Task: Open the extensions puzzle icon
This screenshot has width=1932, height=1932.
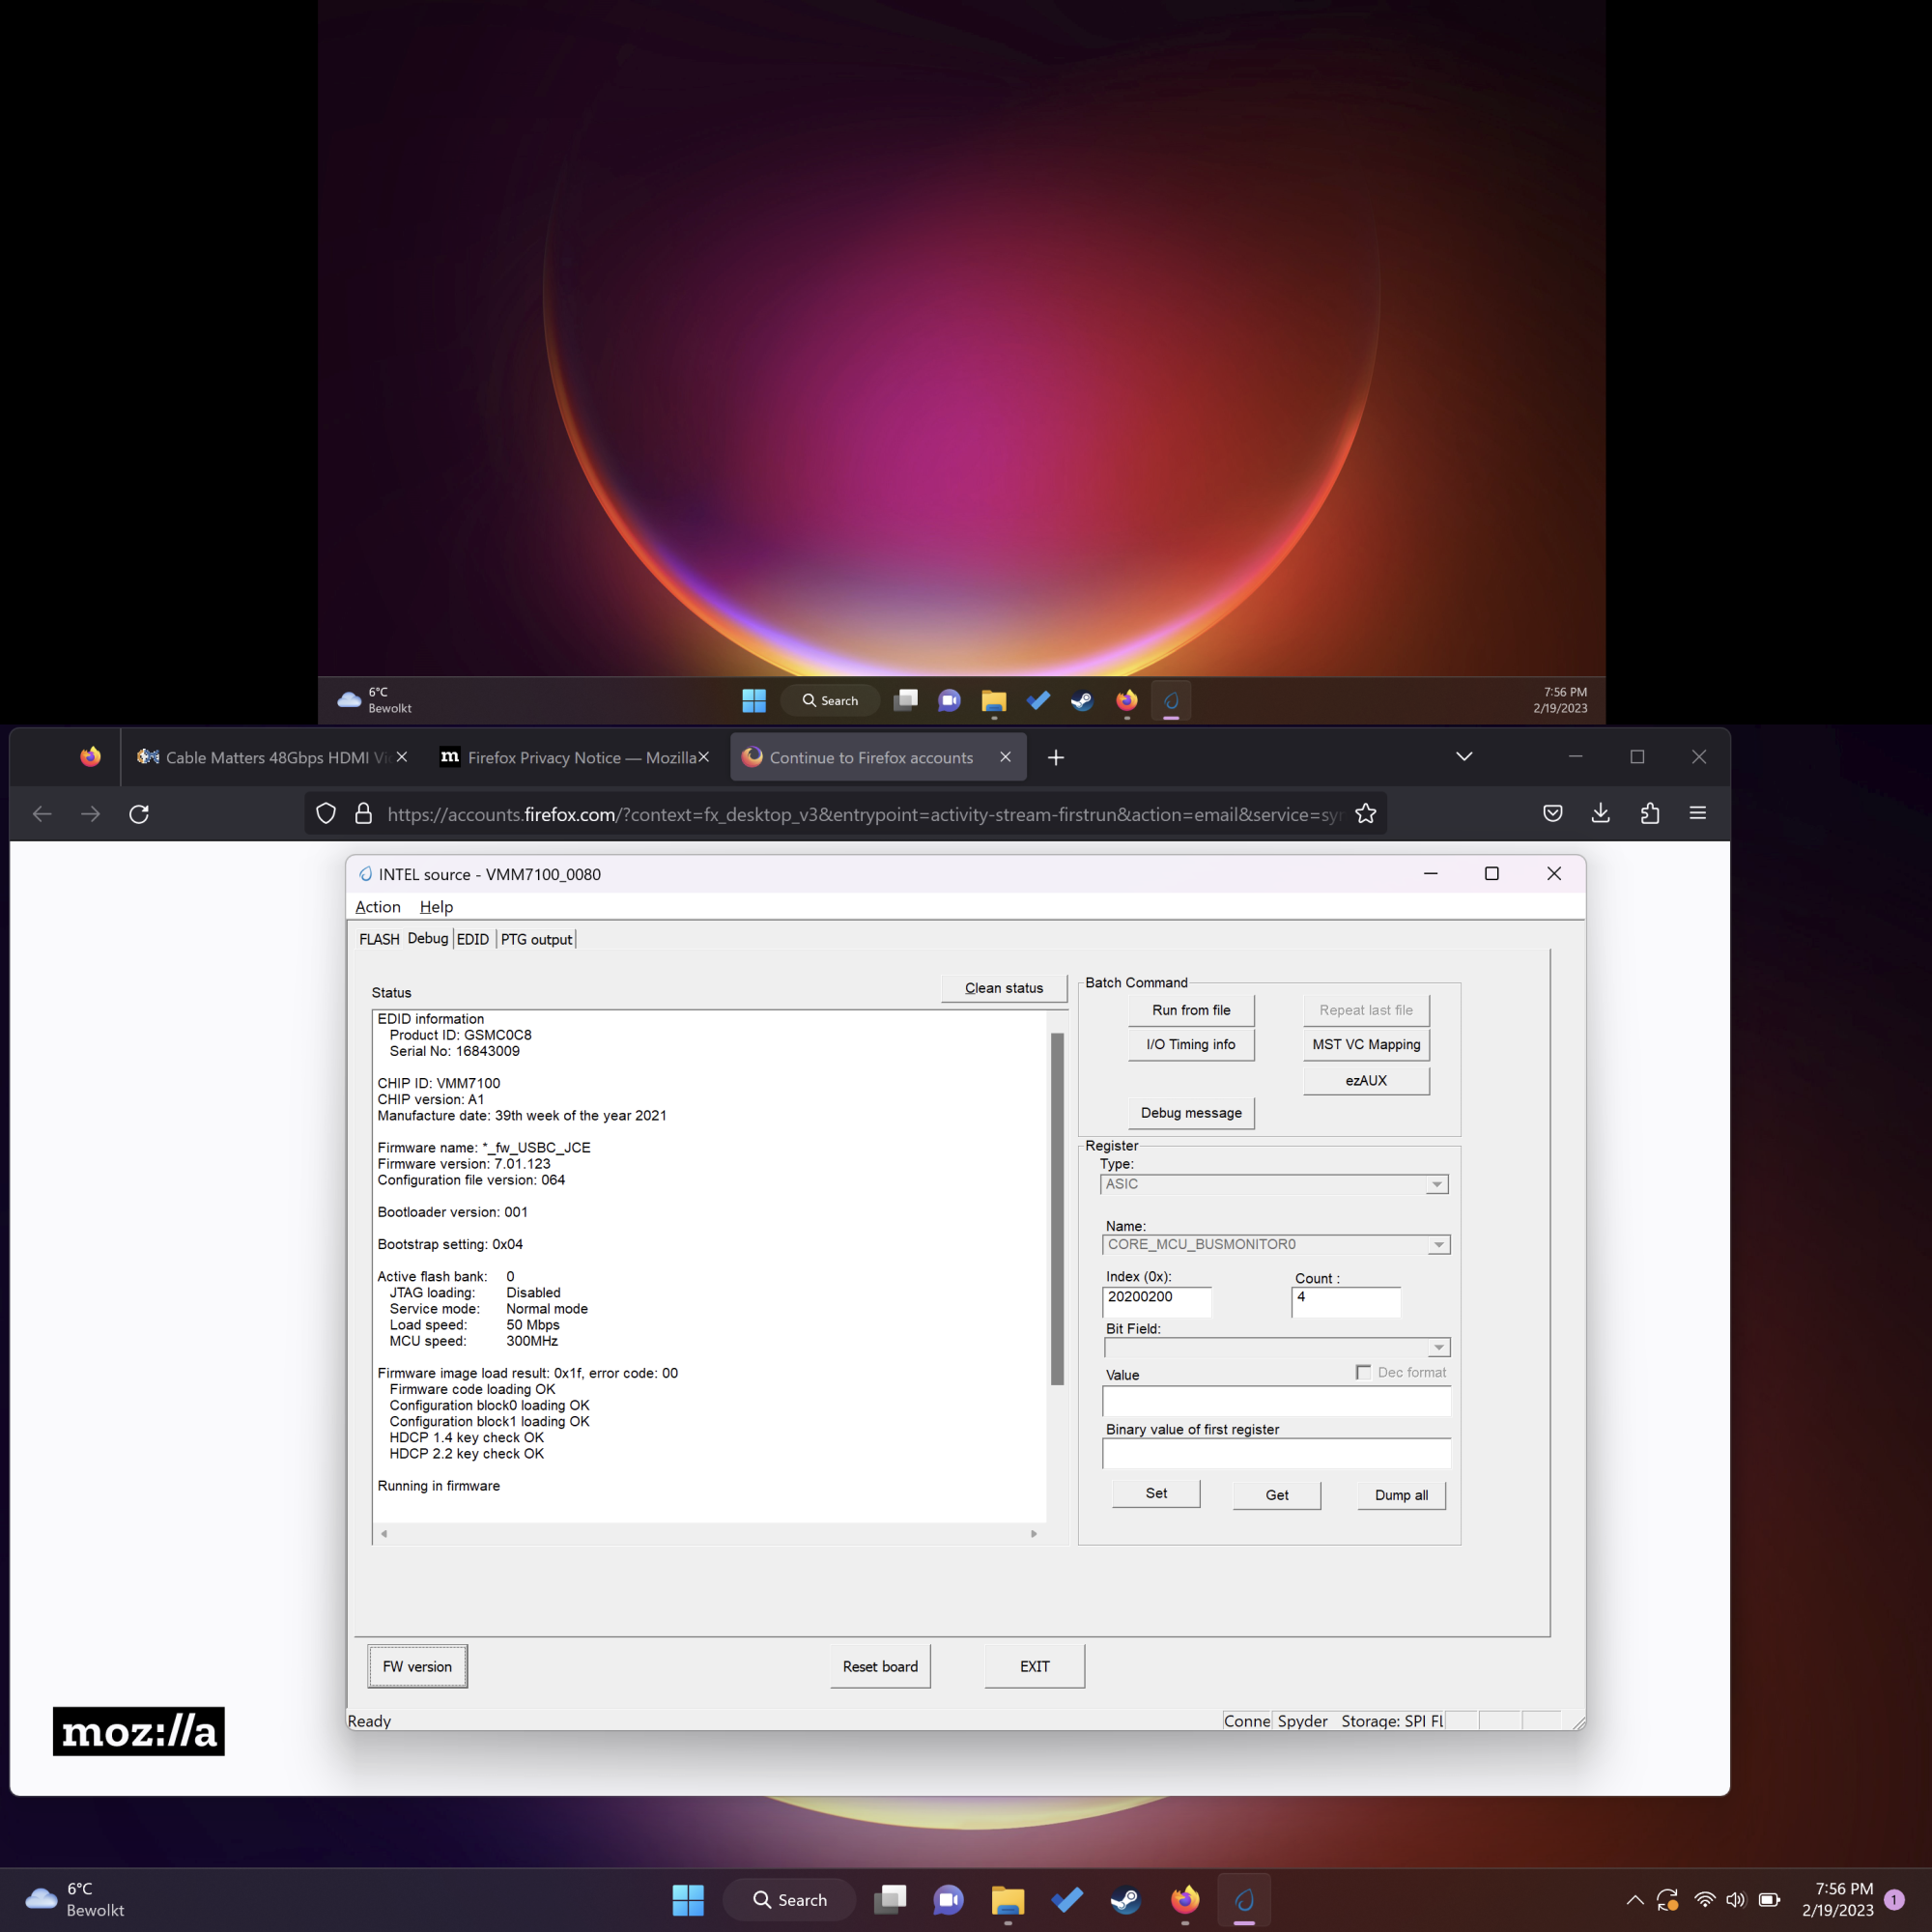Action: [1650, 813]
